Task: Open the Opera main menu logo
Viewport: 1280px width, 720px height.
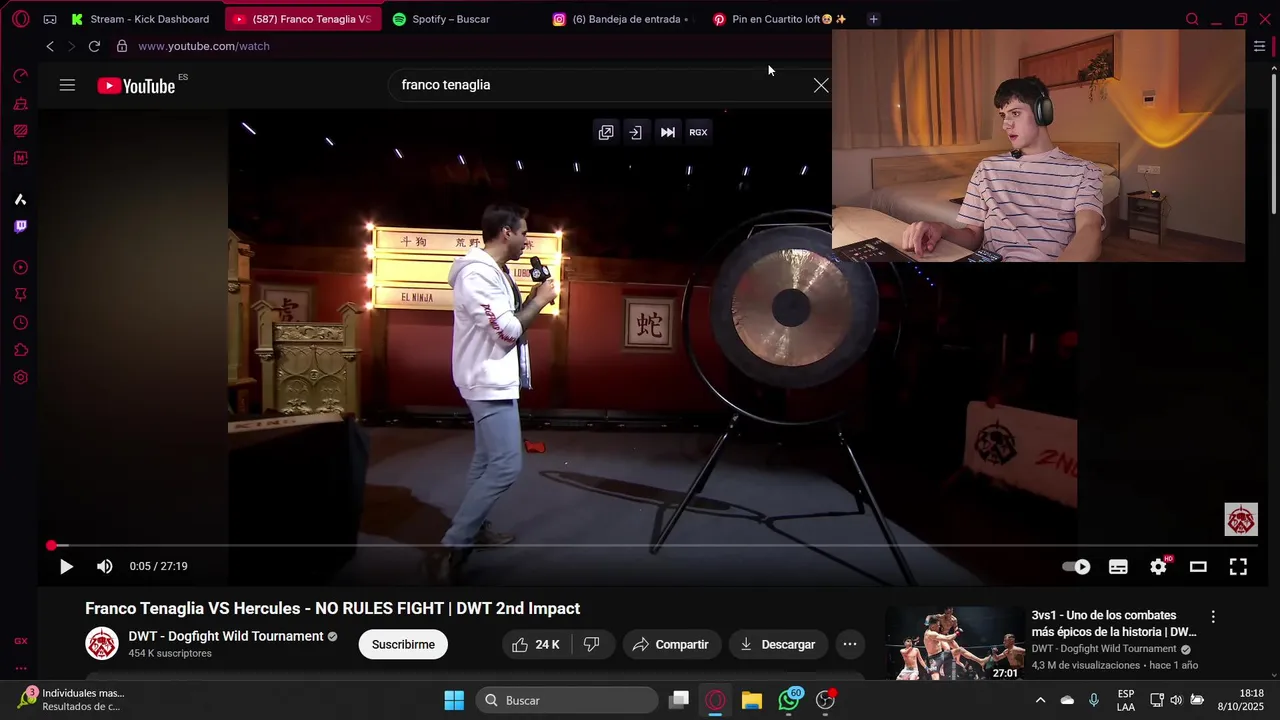Action: click(20, 19)
